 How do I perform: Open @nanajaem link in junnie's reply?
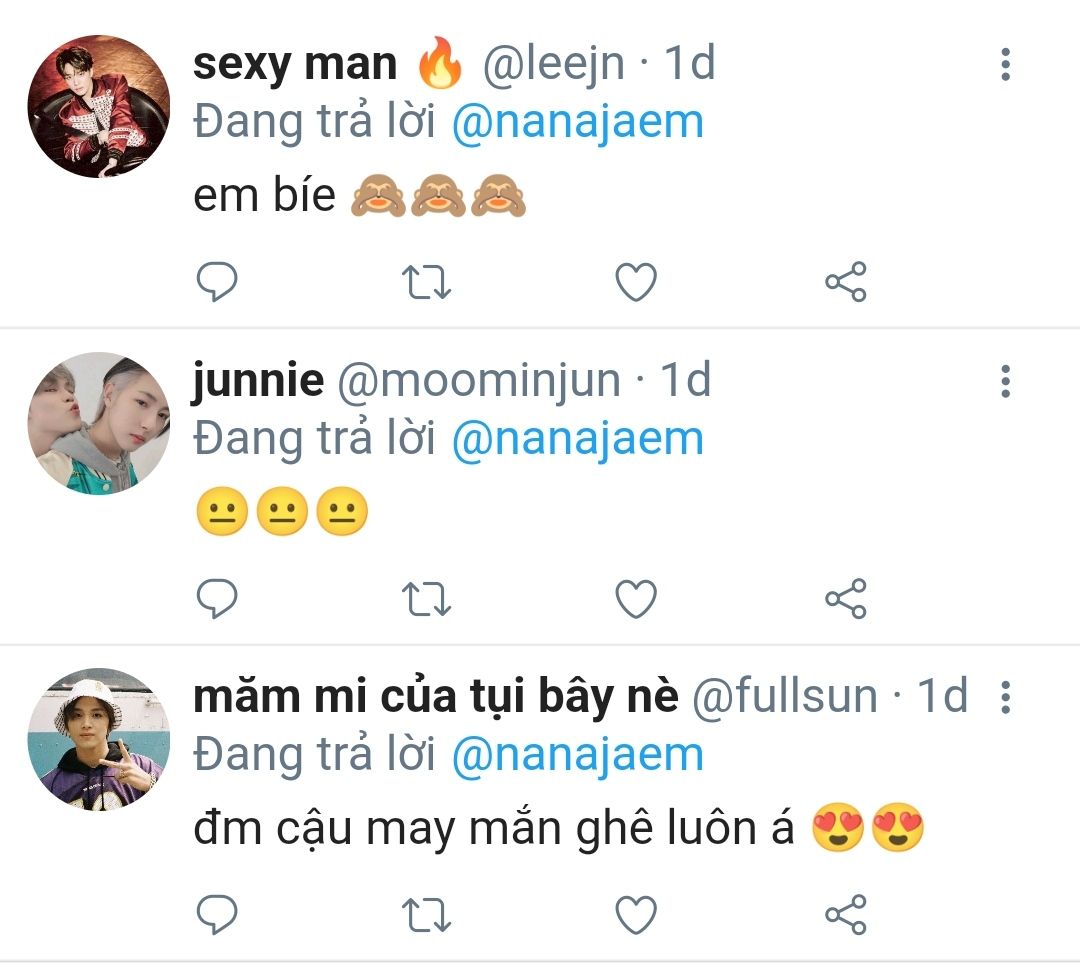[x=578, y=440]
